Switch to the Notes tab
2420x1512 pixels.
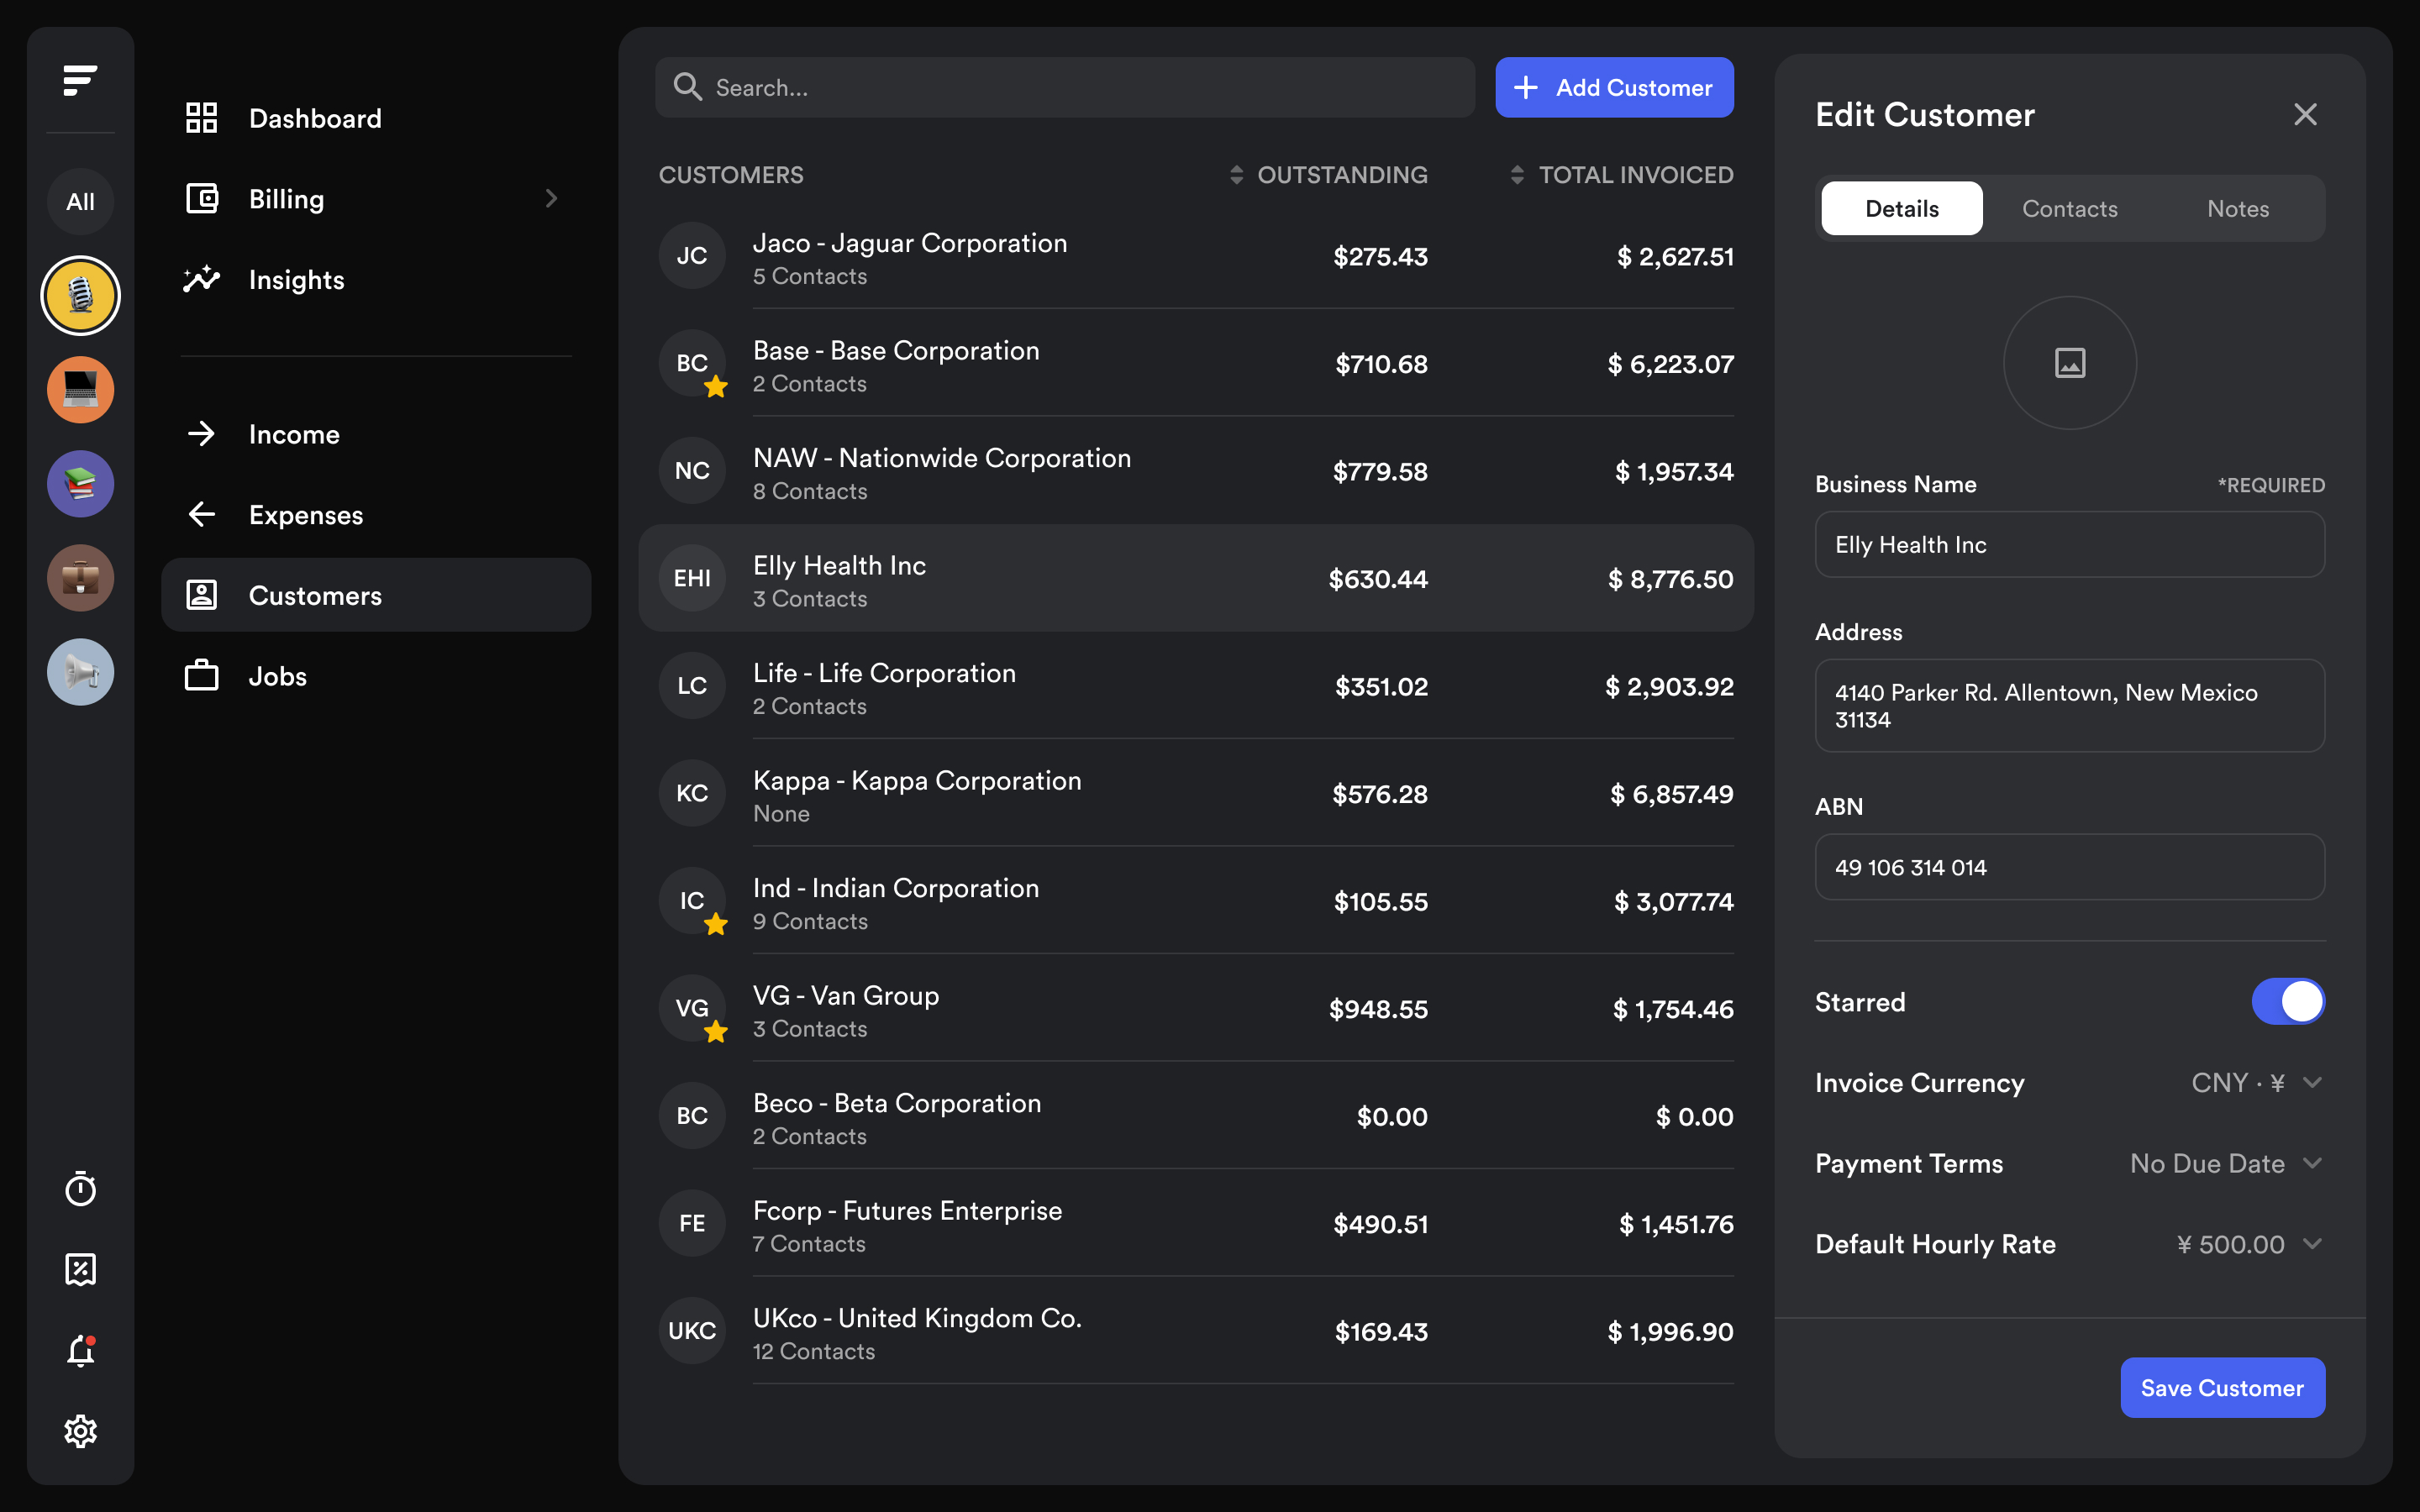point(2237,208)
